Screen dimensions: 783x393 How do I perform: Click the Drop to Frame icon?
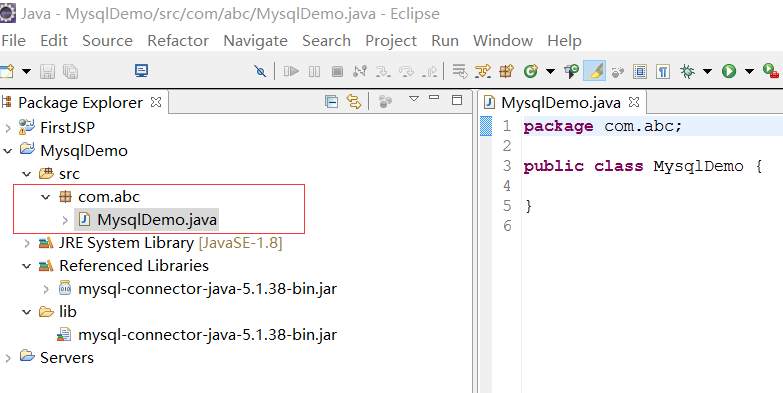[x=459, y=71]
